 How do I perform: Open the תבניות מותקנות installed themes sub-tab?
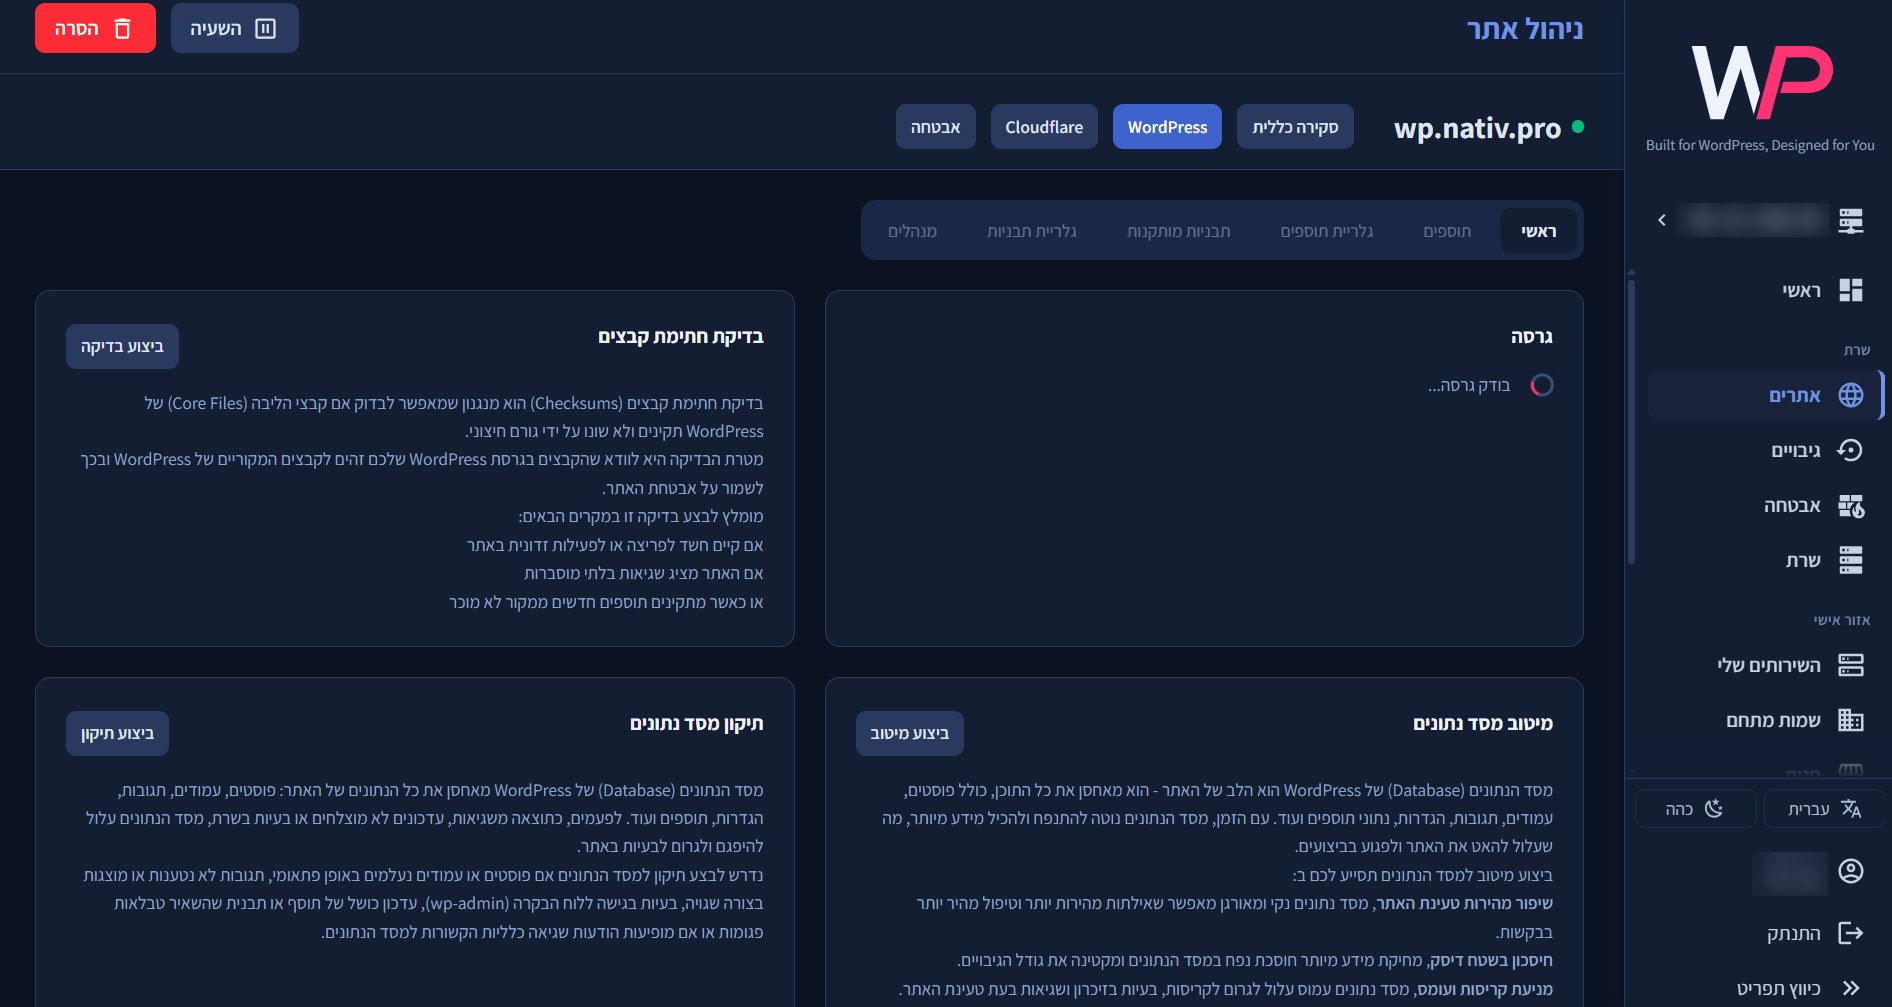(x=1178, y=231)
